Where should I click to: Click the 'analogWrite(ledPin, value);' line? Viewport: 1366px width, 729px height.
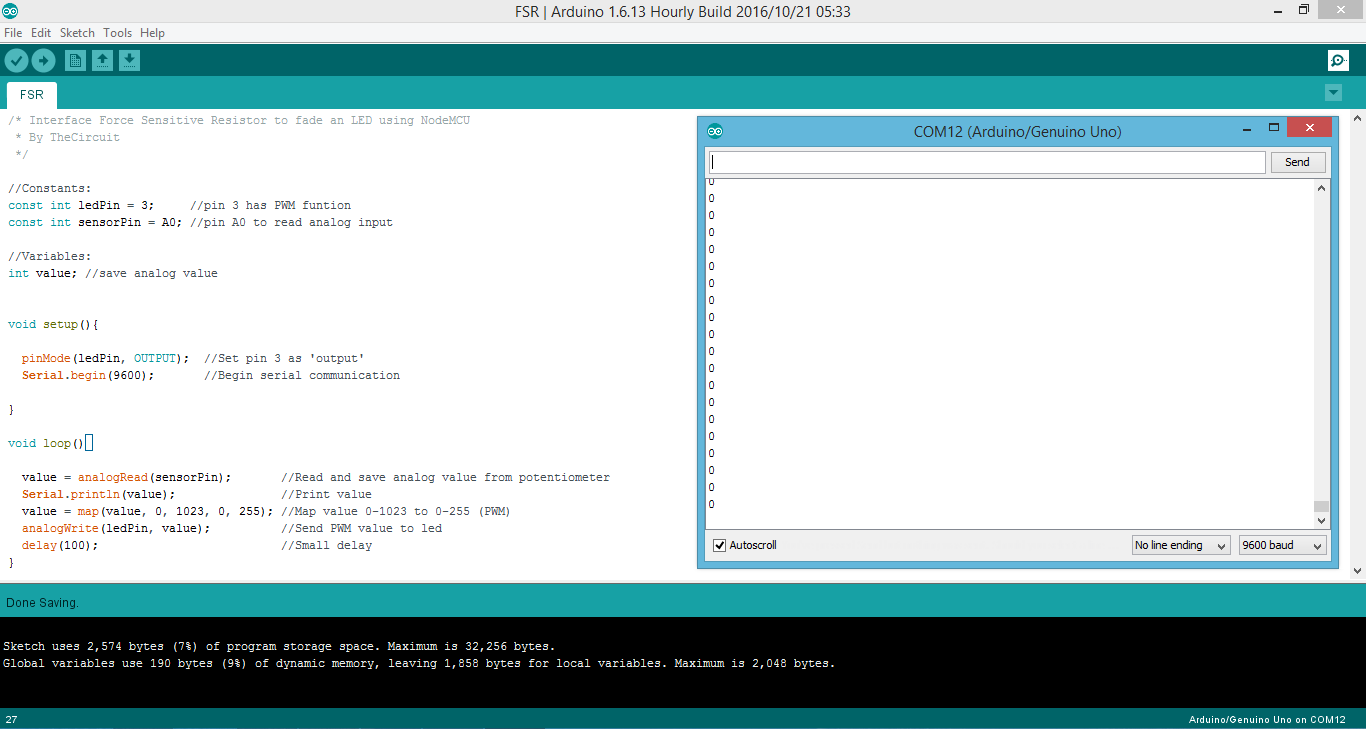(x=232, y=528)
